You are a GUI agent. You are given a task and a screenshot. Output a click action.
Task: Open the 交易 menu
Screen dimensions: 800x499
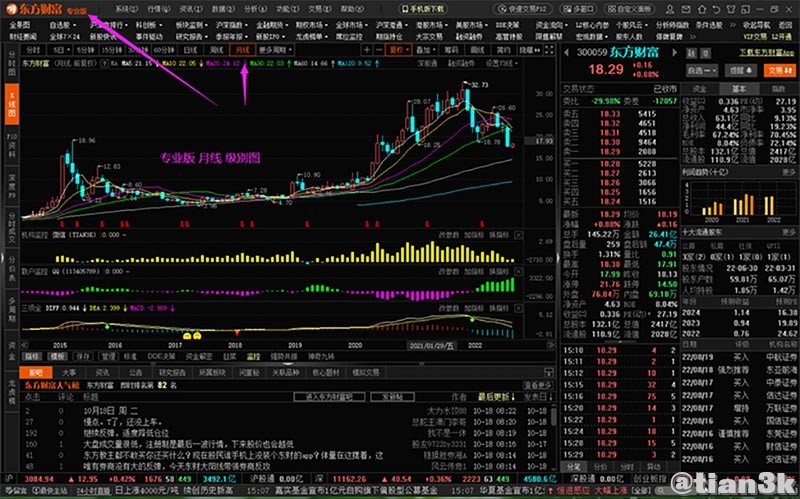point(319,9)
